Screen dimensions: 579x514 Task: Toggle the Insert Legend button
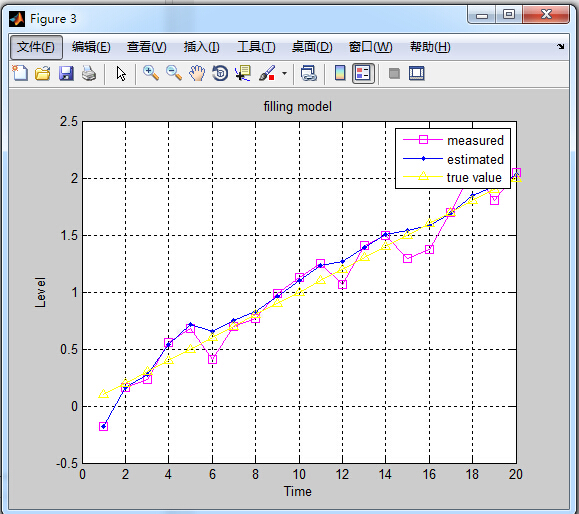[x=363, y=73]
